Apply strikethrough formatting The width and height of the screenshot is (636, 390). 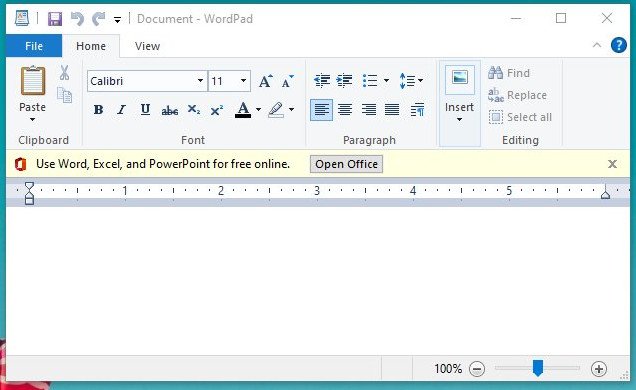point(170,110)
